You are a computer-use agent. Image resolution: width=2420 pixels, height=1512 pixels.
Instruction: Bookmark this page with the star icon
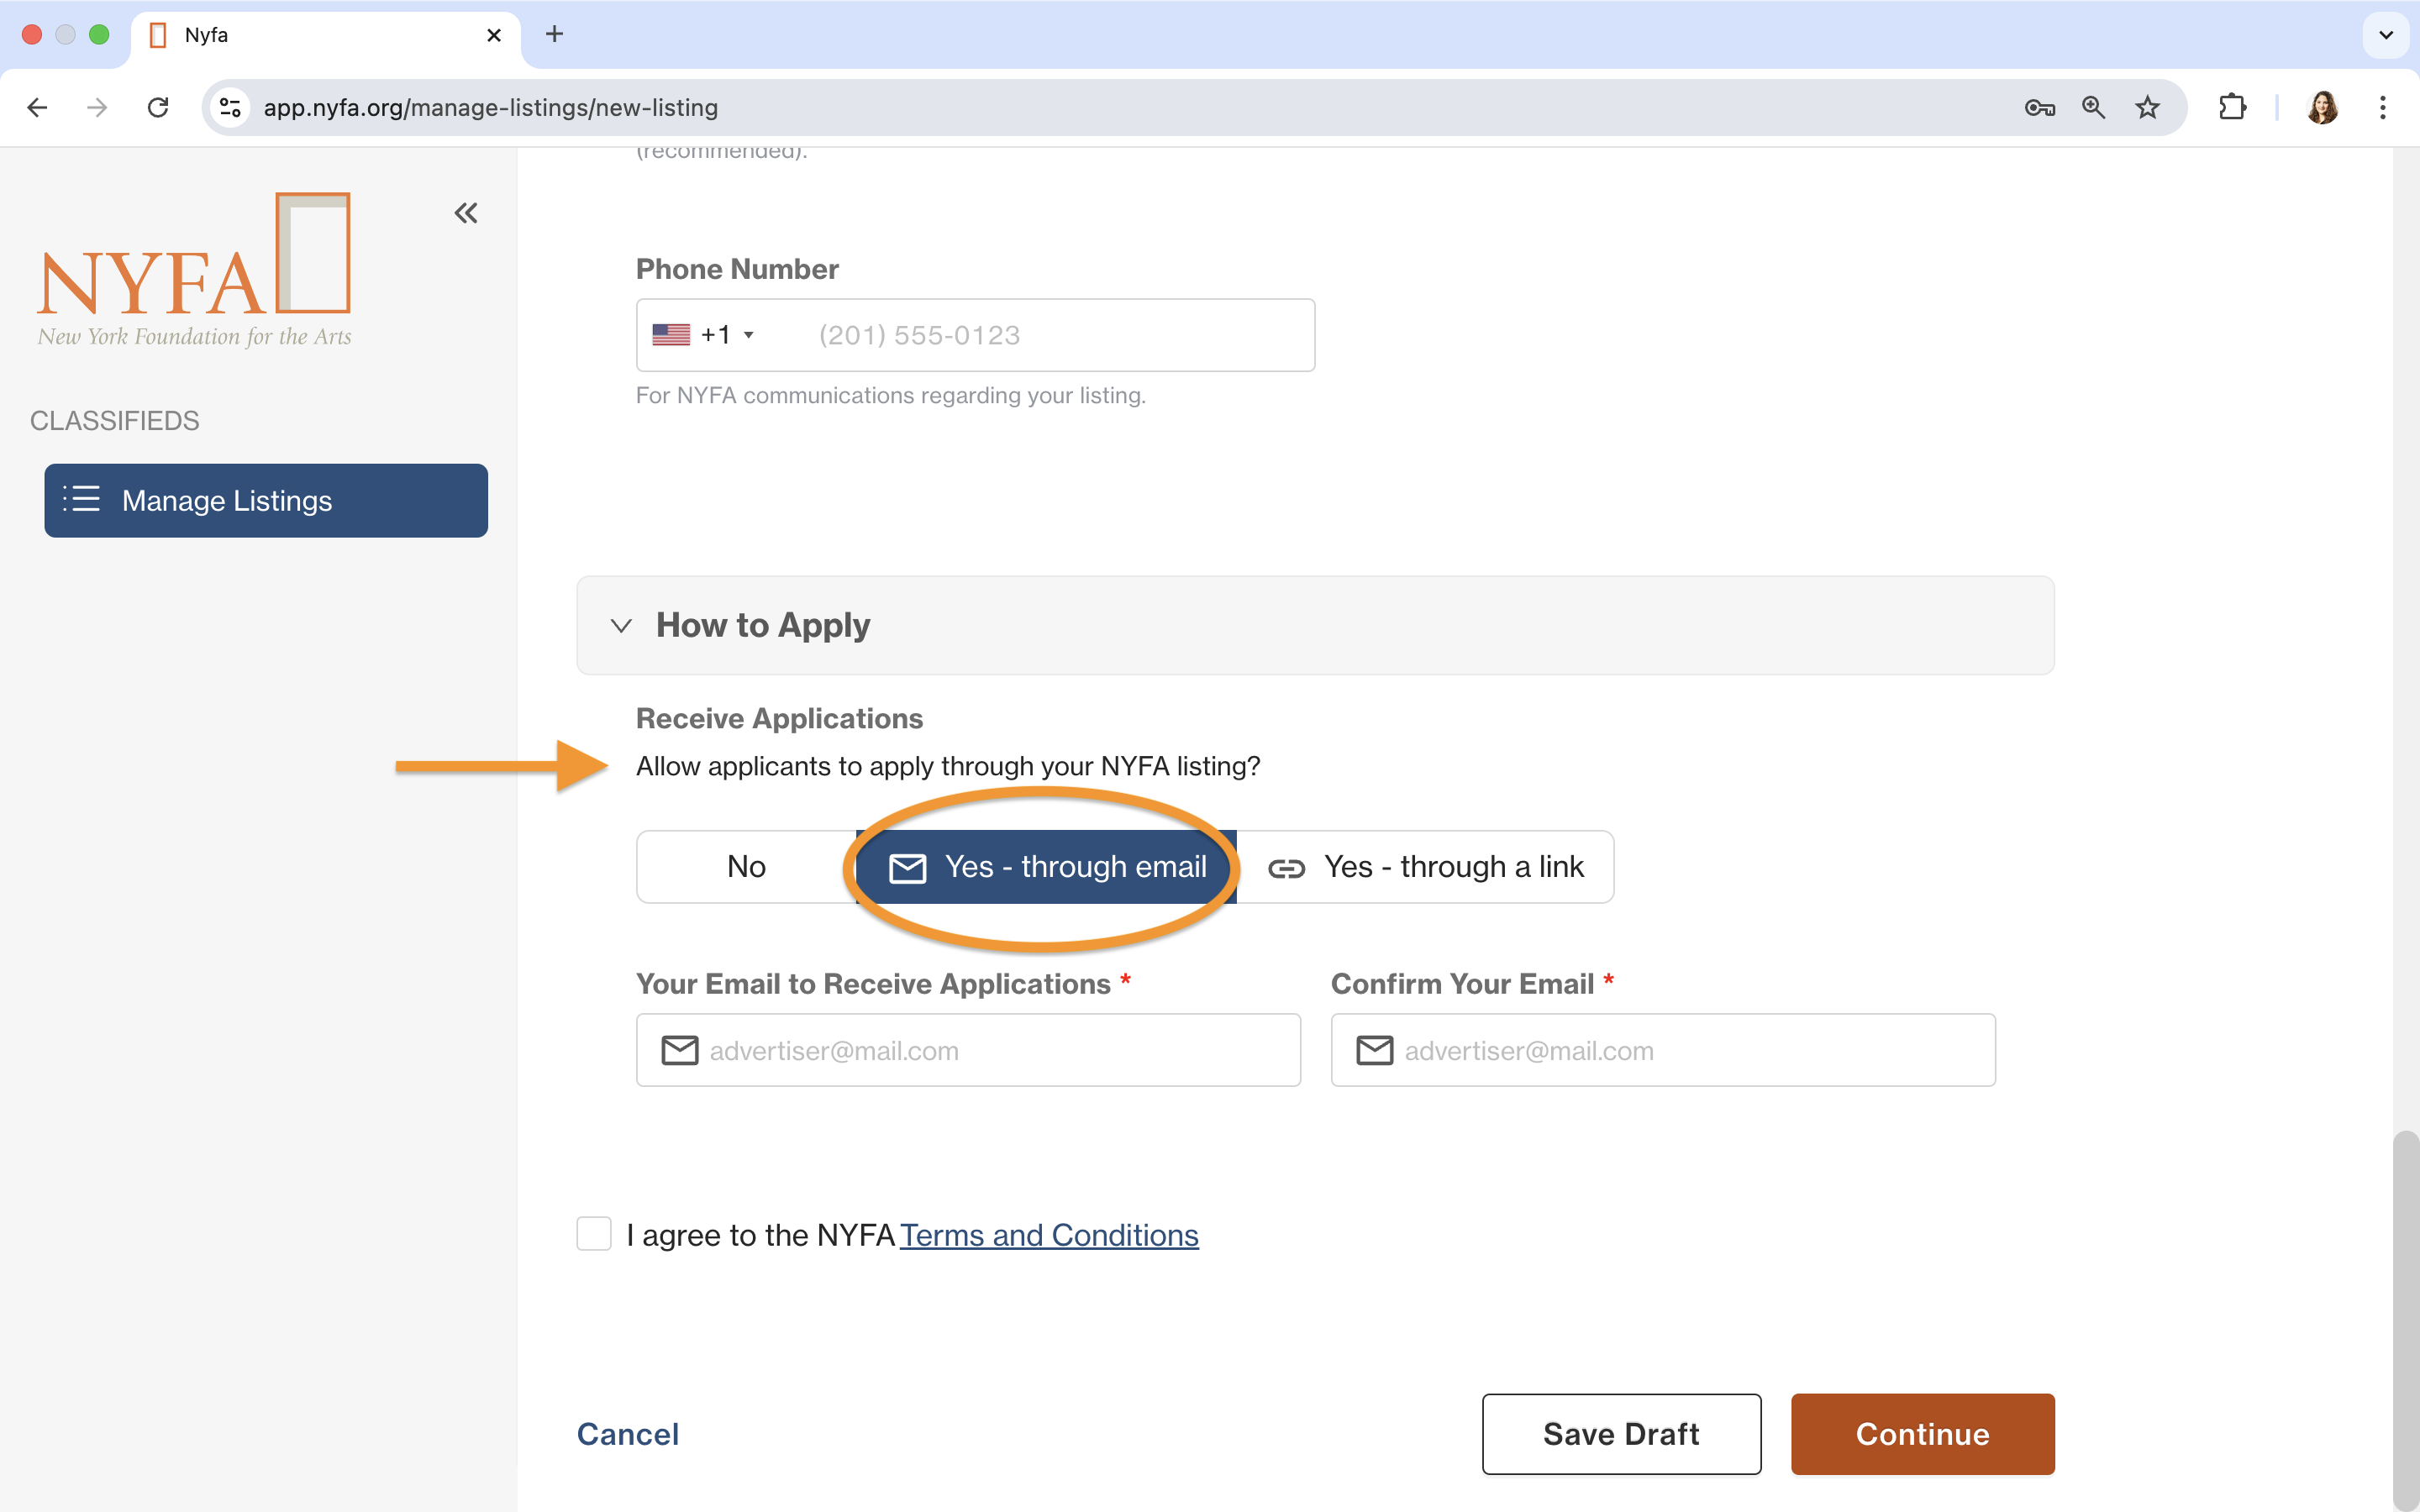2147,107
